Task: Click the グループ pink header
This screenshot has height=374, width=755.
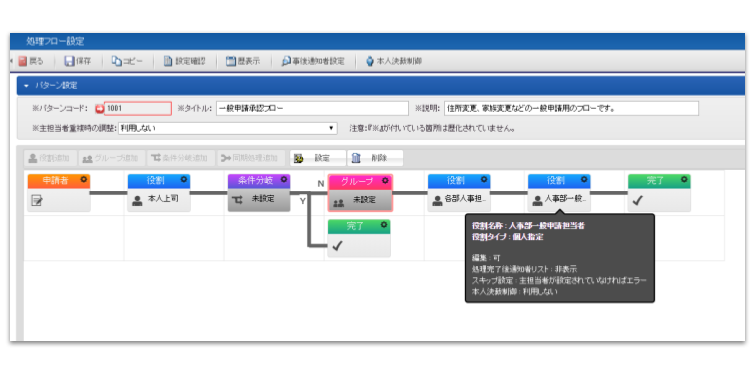Action: (x=360, y=182)
